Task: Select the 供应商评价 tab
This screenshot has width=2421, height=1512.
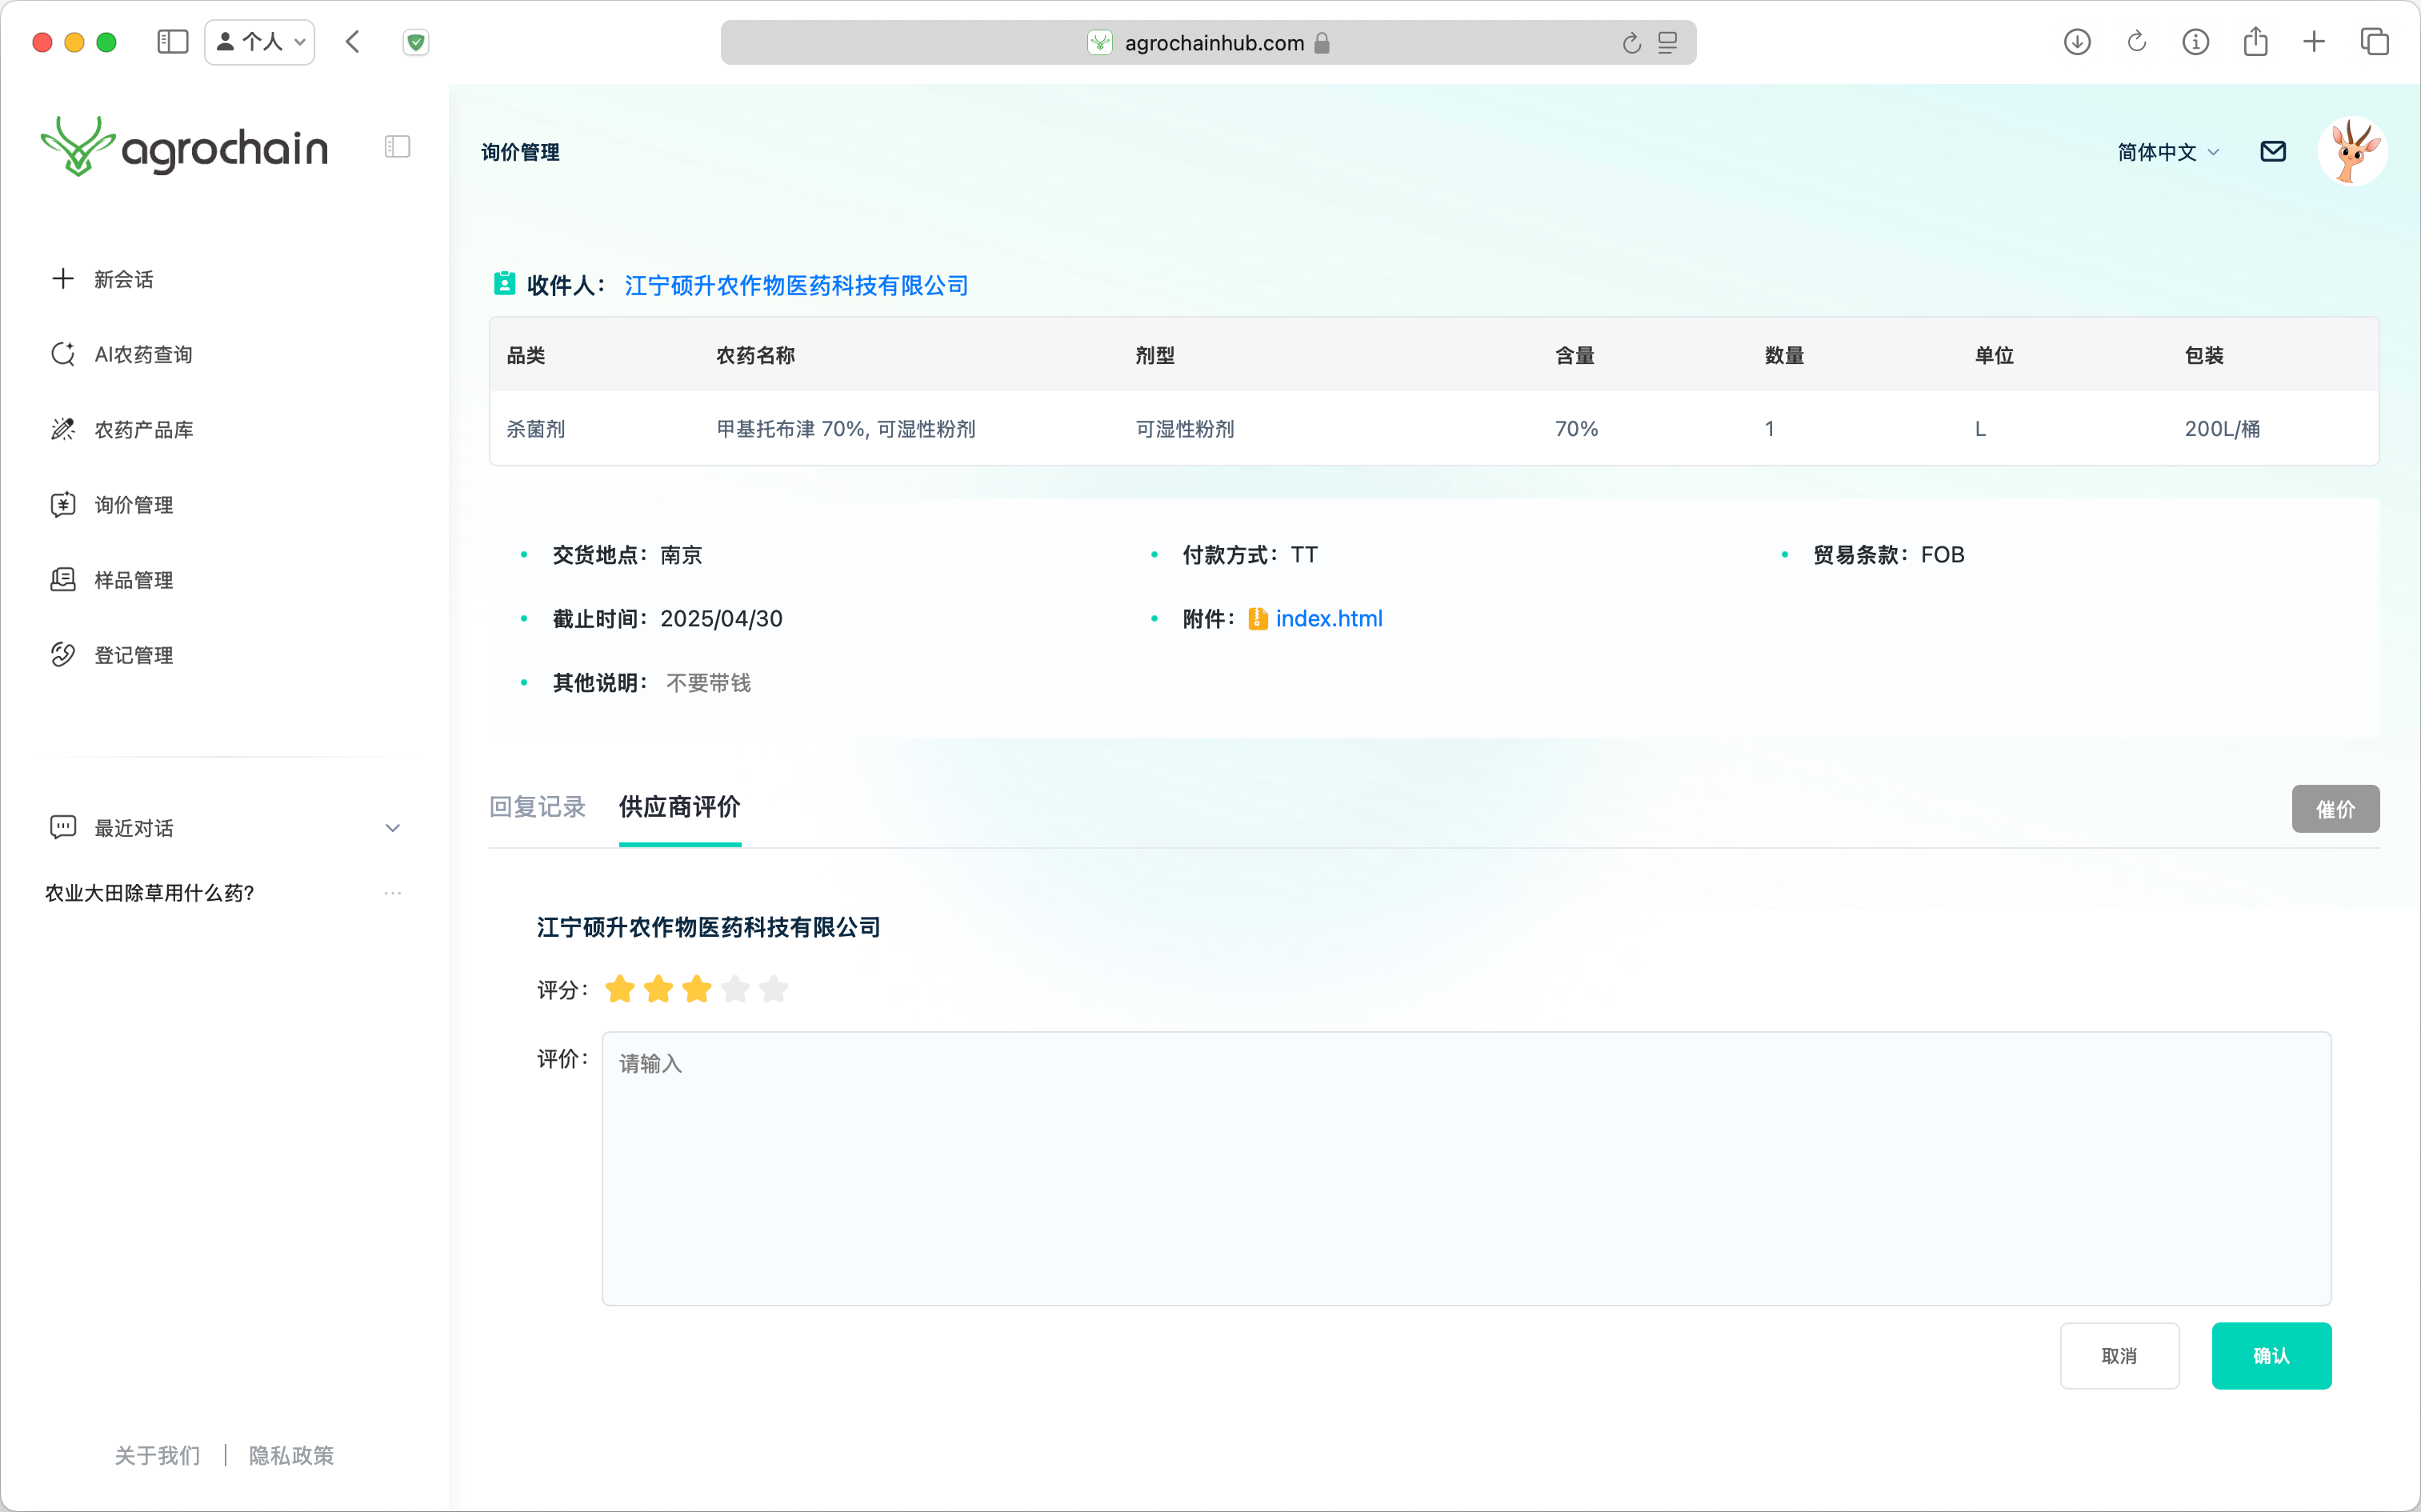Action: tap(679, 807)
